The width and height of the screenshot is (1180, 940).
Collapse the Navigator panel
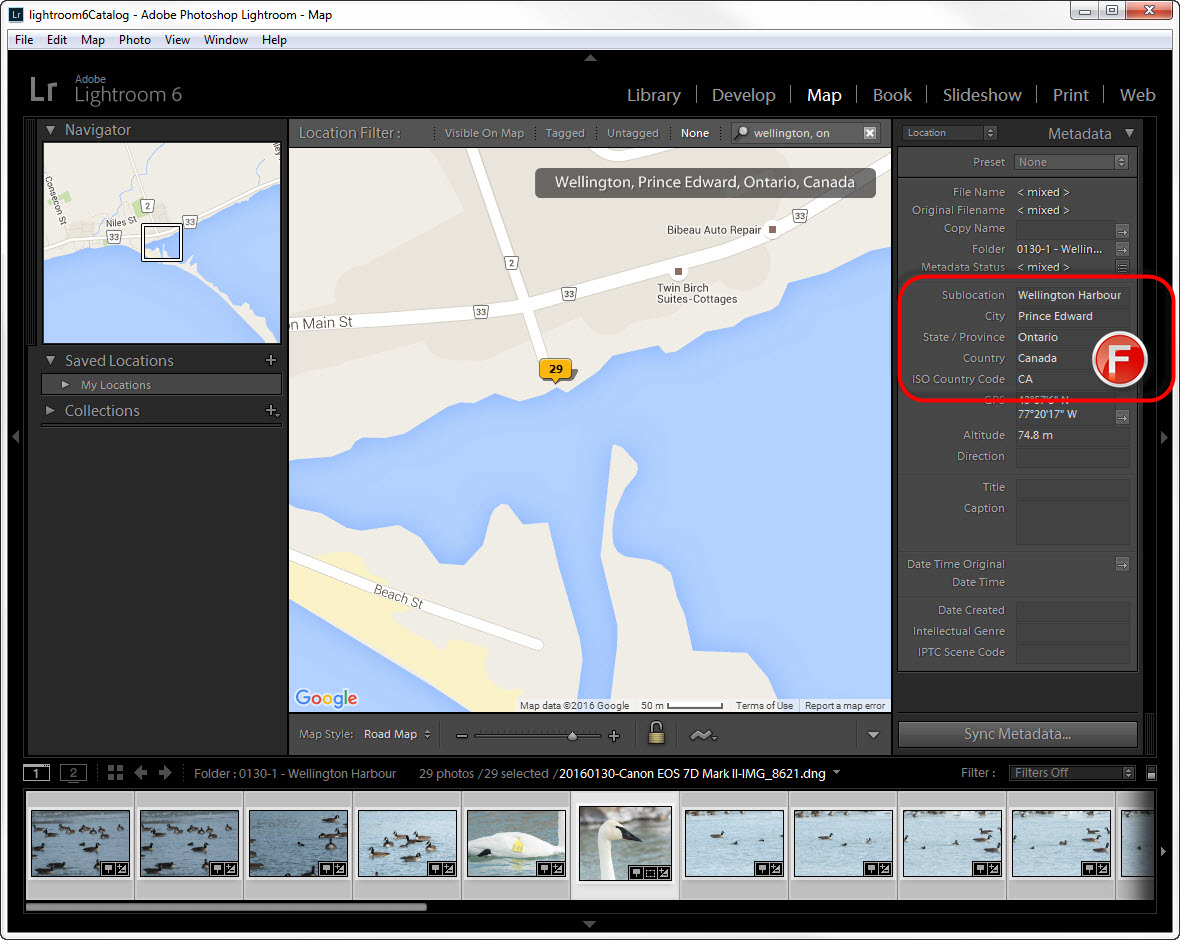click(50, 129)
